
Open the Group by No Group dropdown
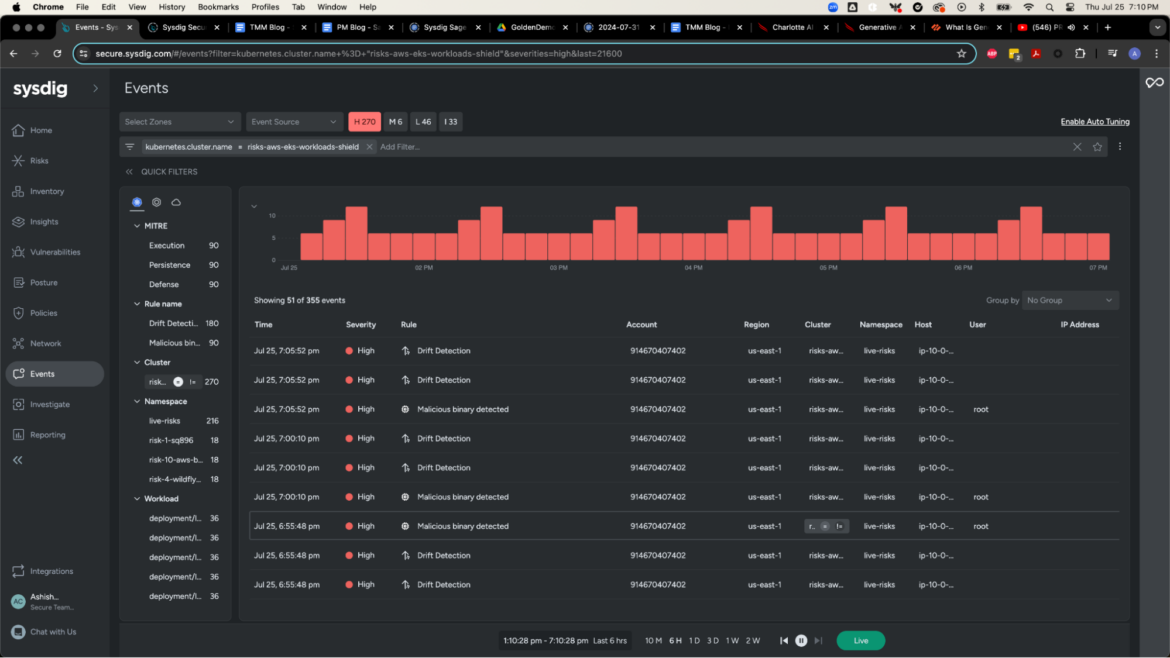[x=1070, y=299]
